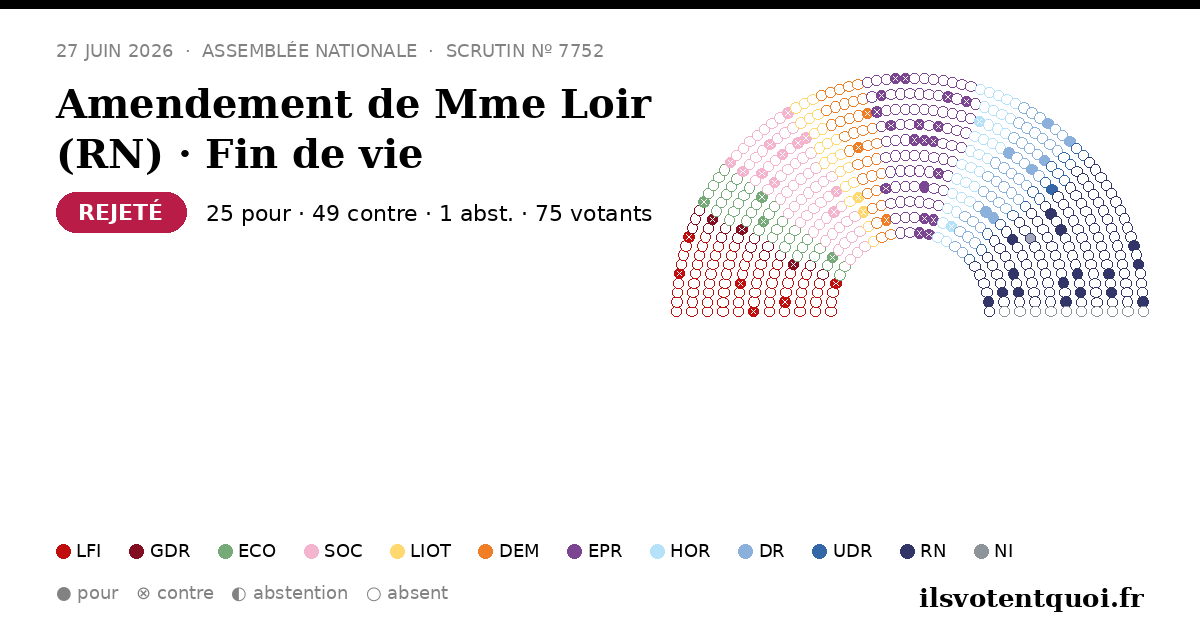Click the LIOT yellow legend dot

[x=397, y=551]
